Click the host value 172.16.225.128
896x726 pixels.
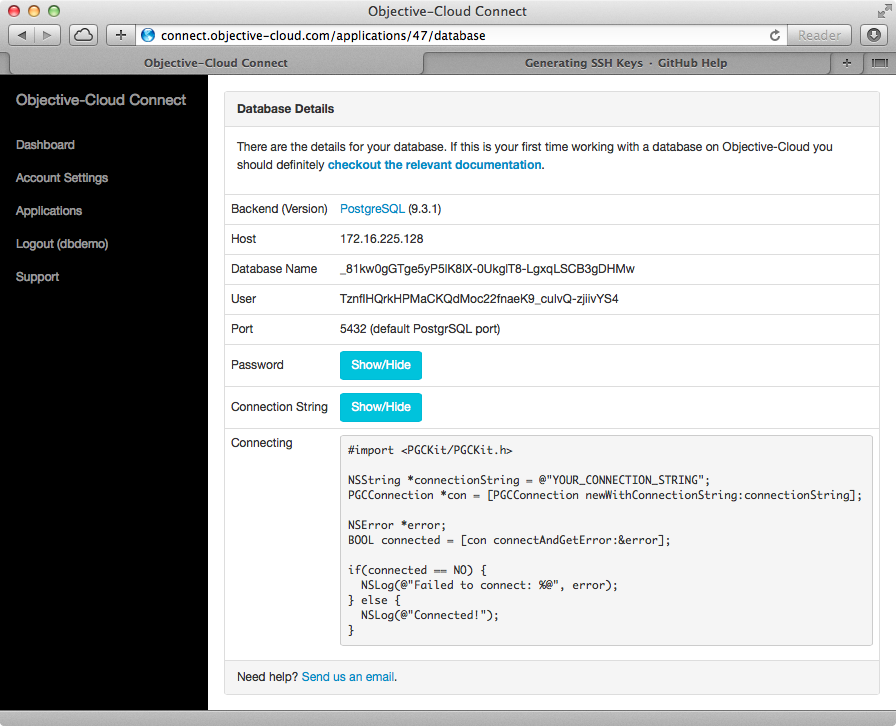[381, 239]
